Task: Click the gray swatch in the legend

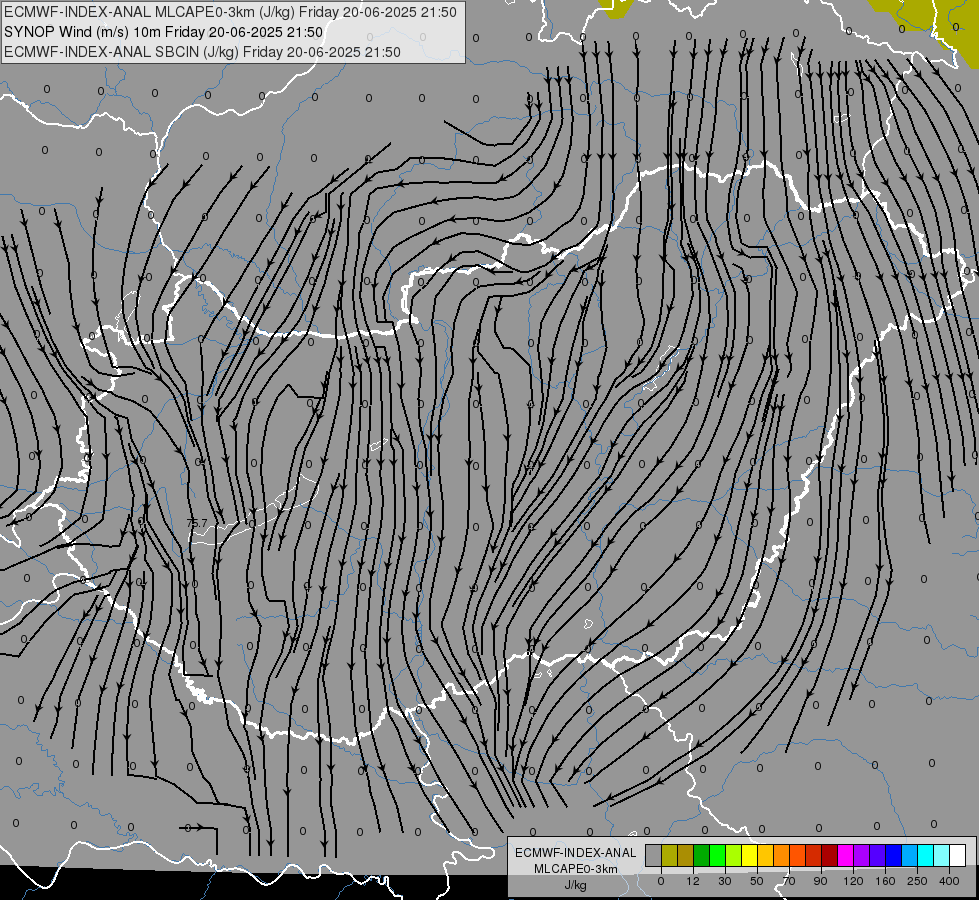Action: tap(654, 855)
